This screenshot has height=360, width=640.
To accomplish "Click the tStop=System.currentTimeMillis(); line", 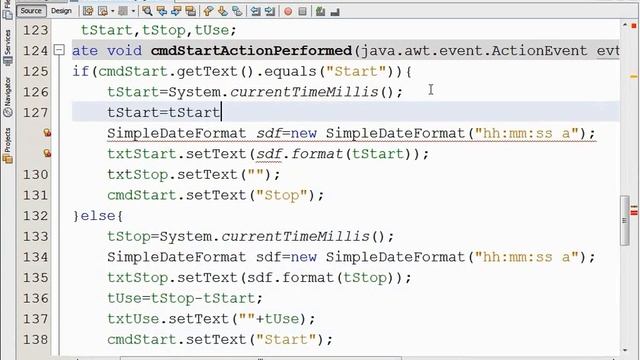I will [x=251, y=236].
